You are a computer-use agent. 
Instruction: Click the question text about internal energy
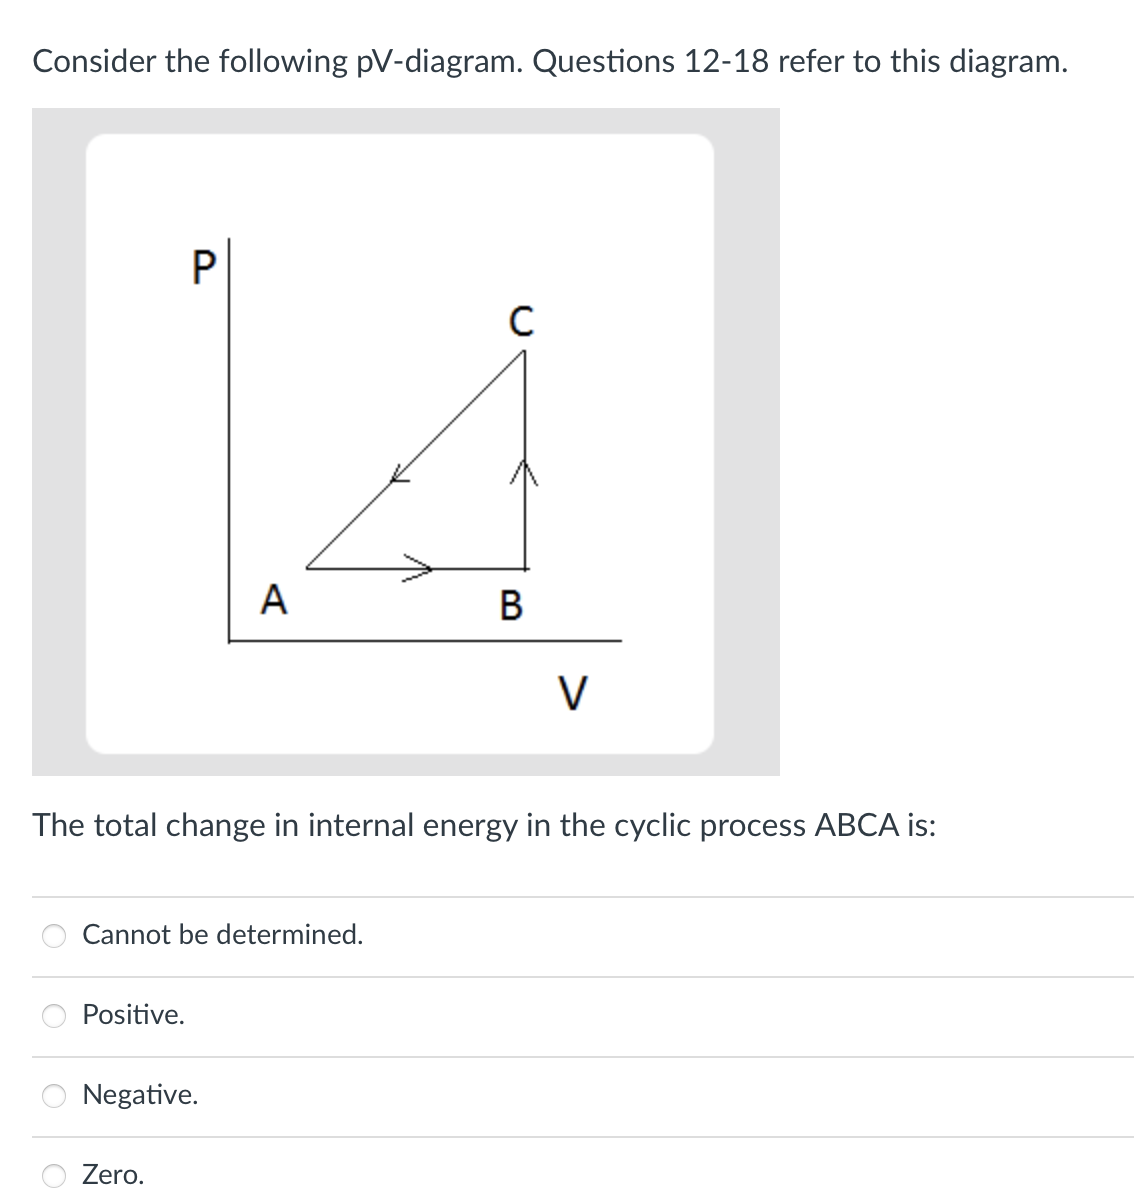point(484,825)
